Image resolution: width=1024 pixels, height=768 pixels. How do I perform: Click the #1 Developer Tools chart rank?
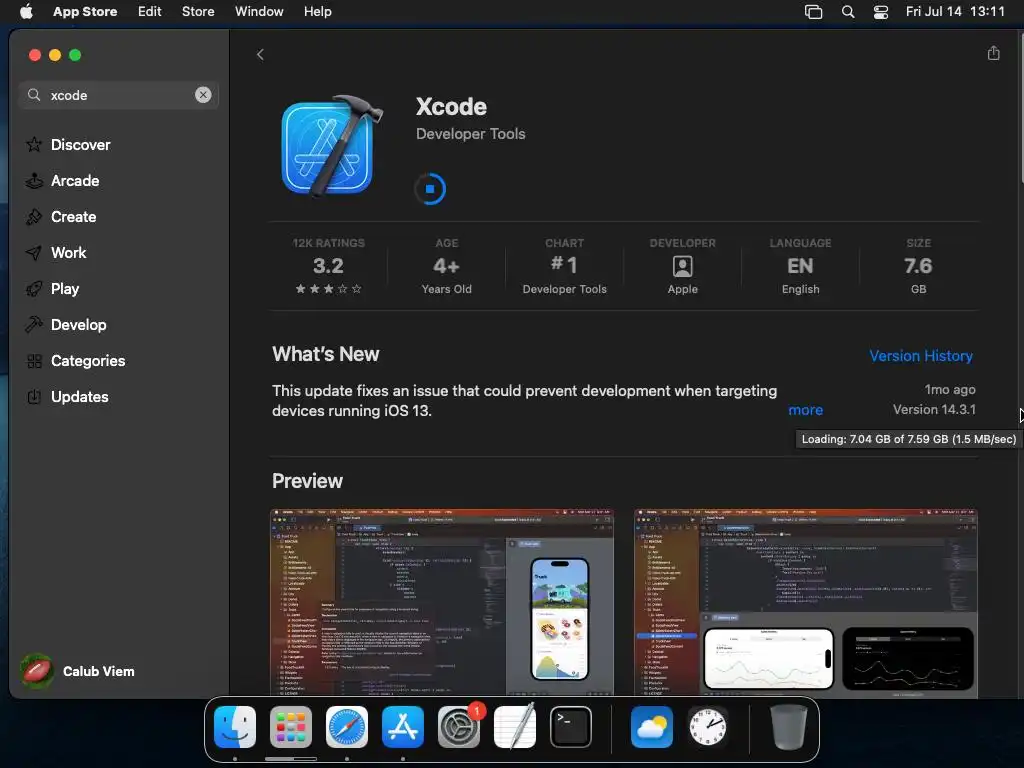564,266
